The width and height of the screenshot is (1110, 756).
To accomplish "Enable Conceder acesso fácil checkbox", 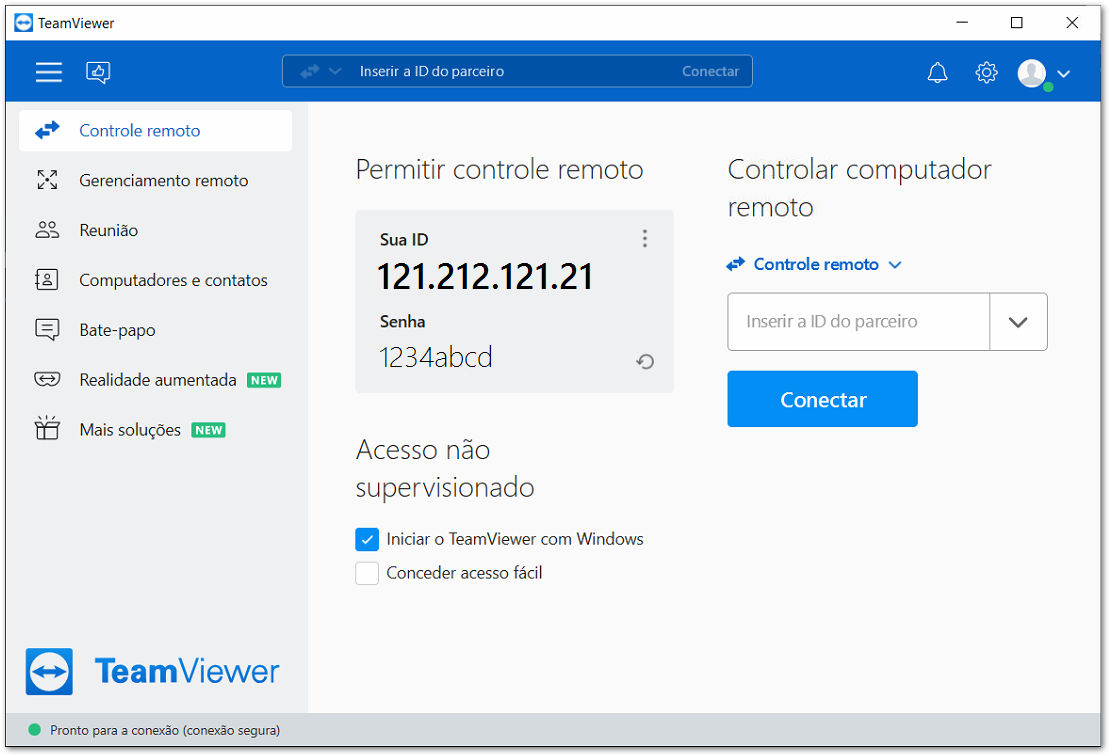I will 367,573.
